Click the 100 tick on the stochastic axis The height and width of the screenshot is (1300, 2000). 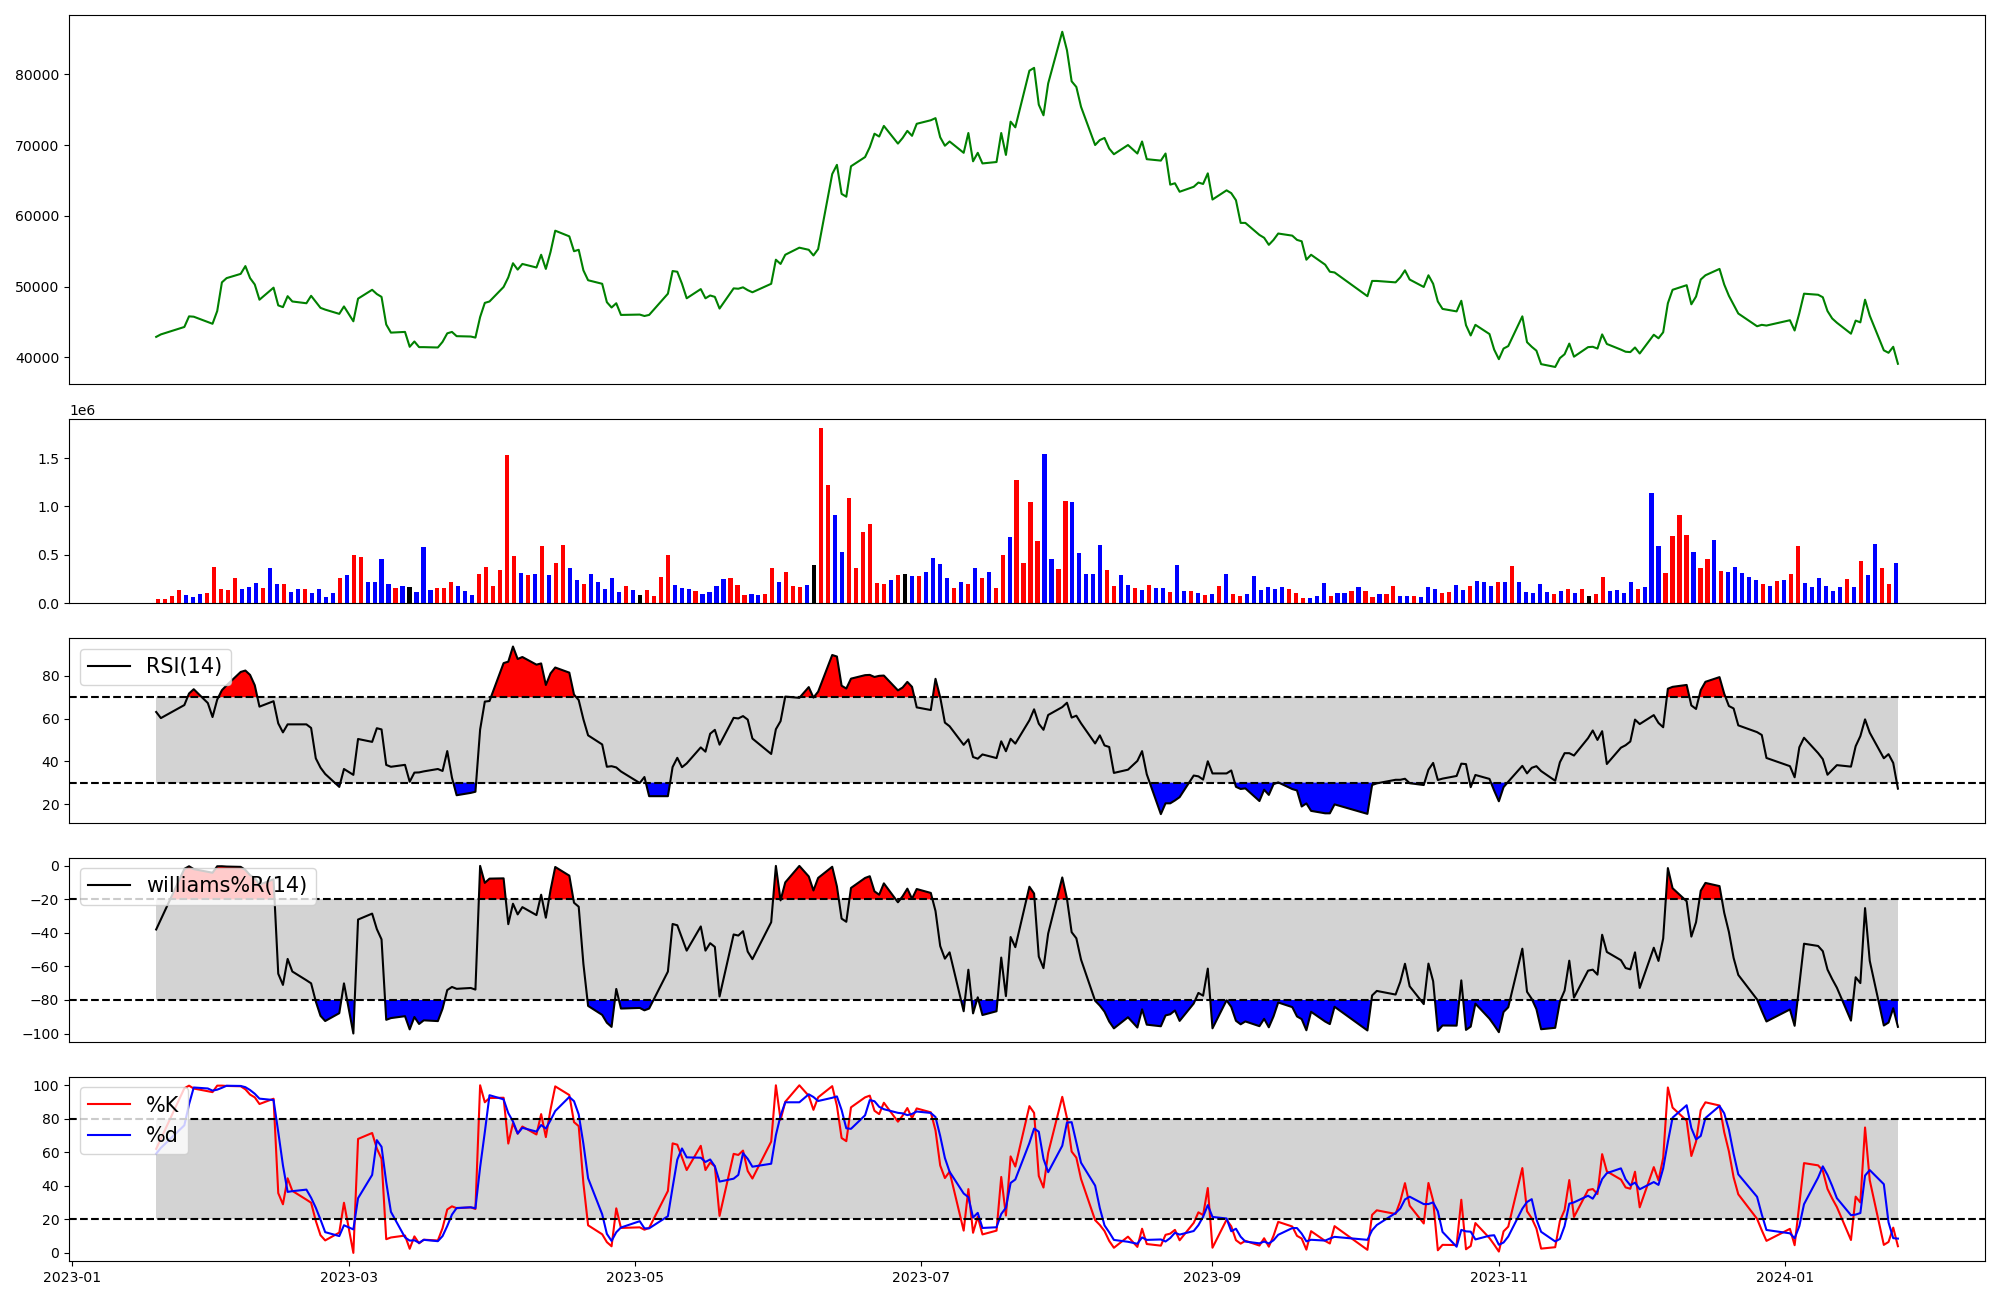tap(48, 1086)
